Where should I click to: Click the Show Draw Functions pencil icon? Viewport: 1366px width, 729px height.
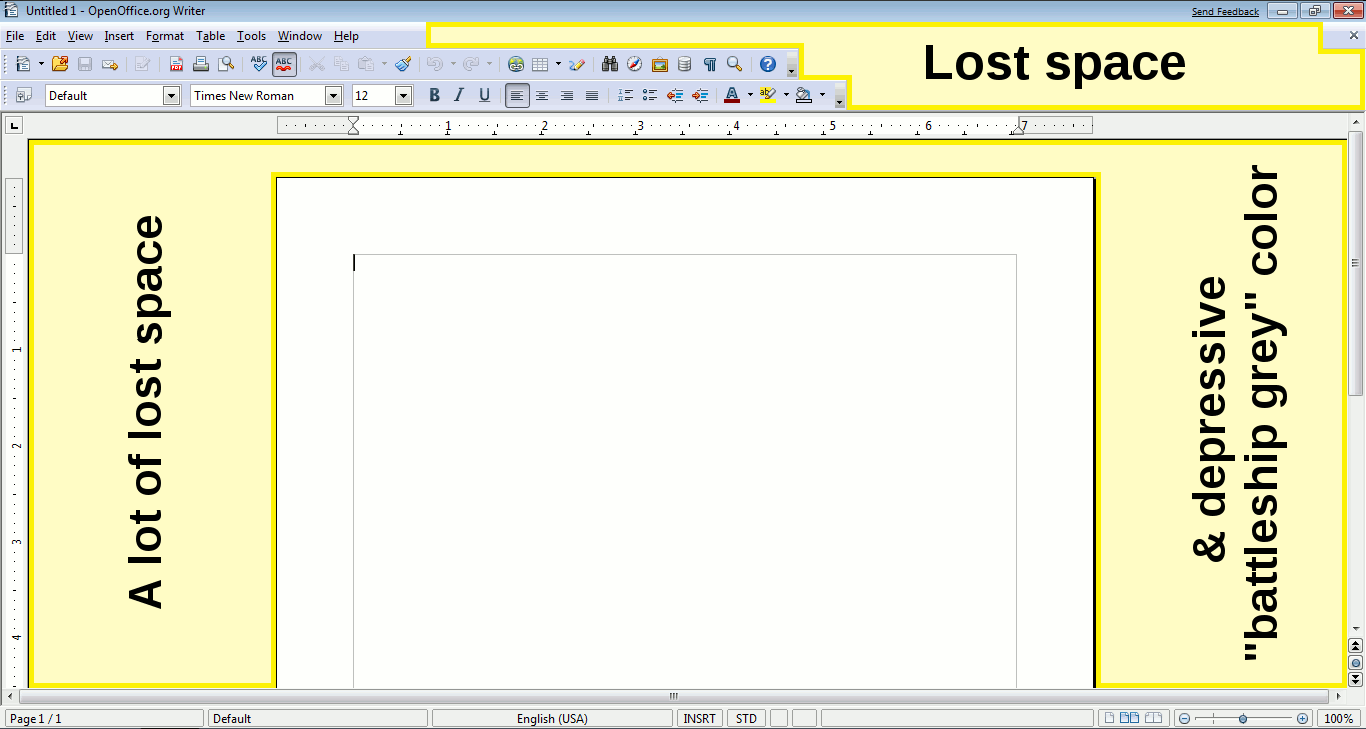(577, 64)
